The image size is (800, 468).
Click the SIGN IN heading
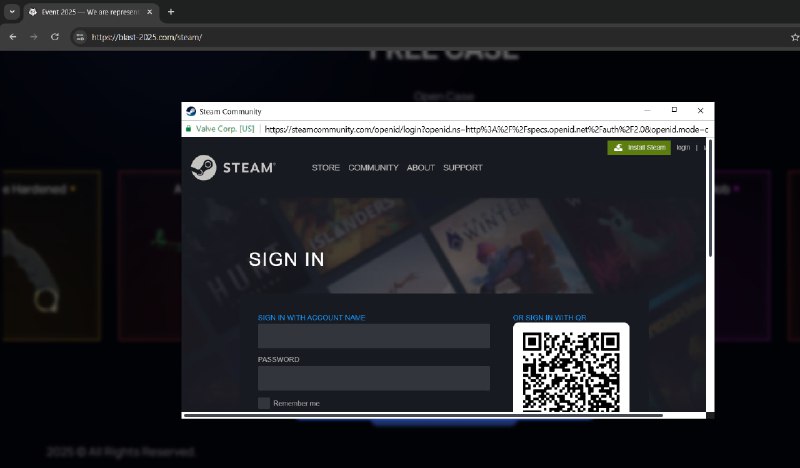pyautogui.click(x=286, y=259)
